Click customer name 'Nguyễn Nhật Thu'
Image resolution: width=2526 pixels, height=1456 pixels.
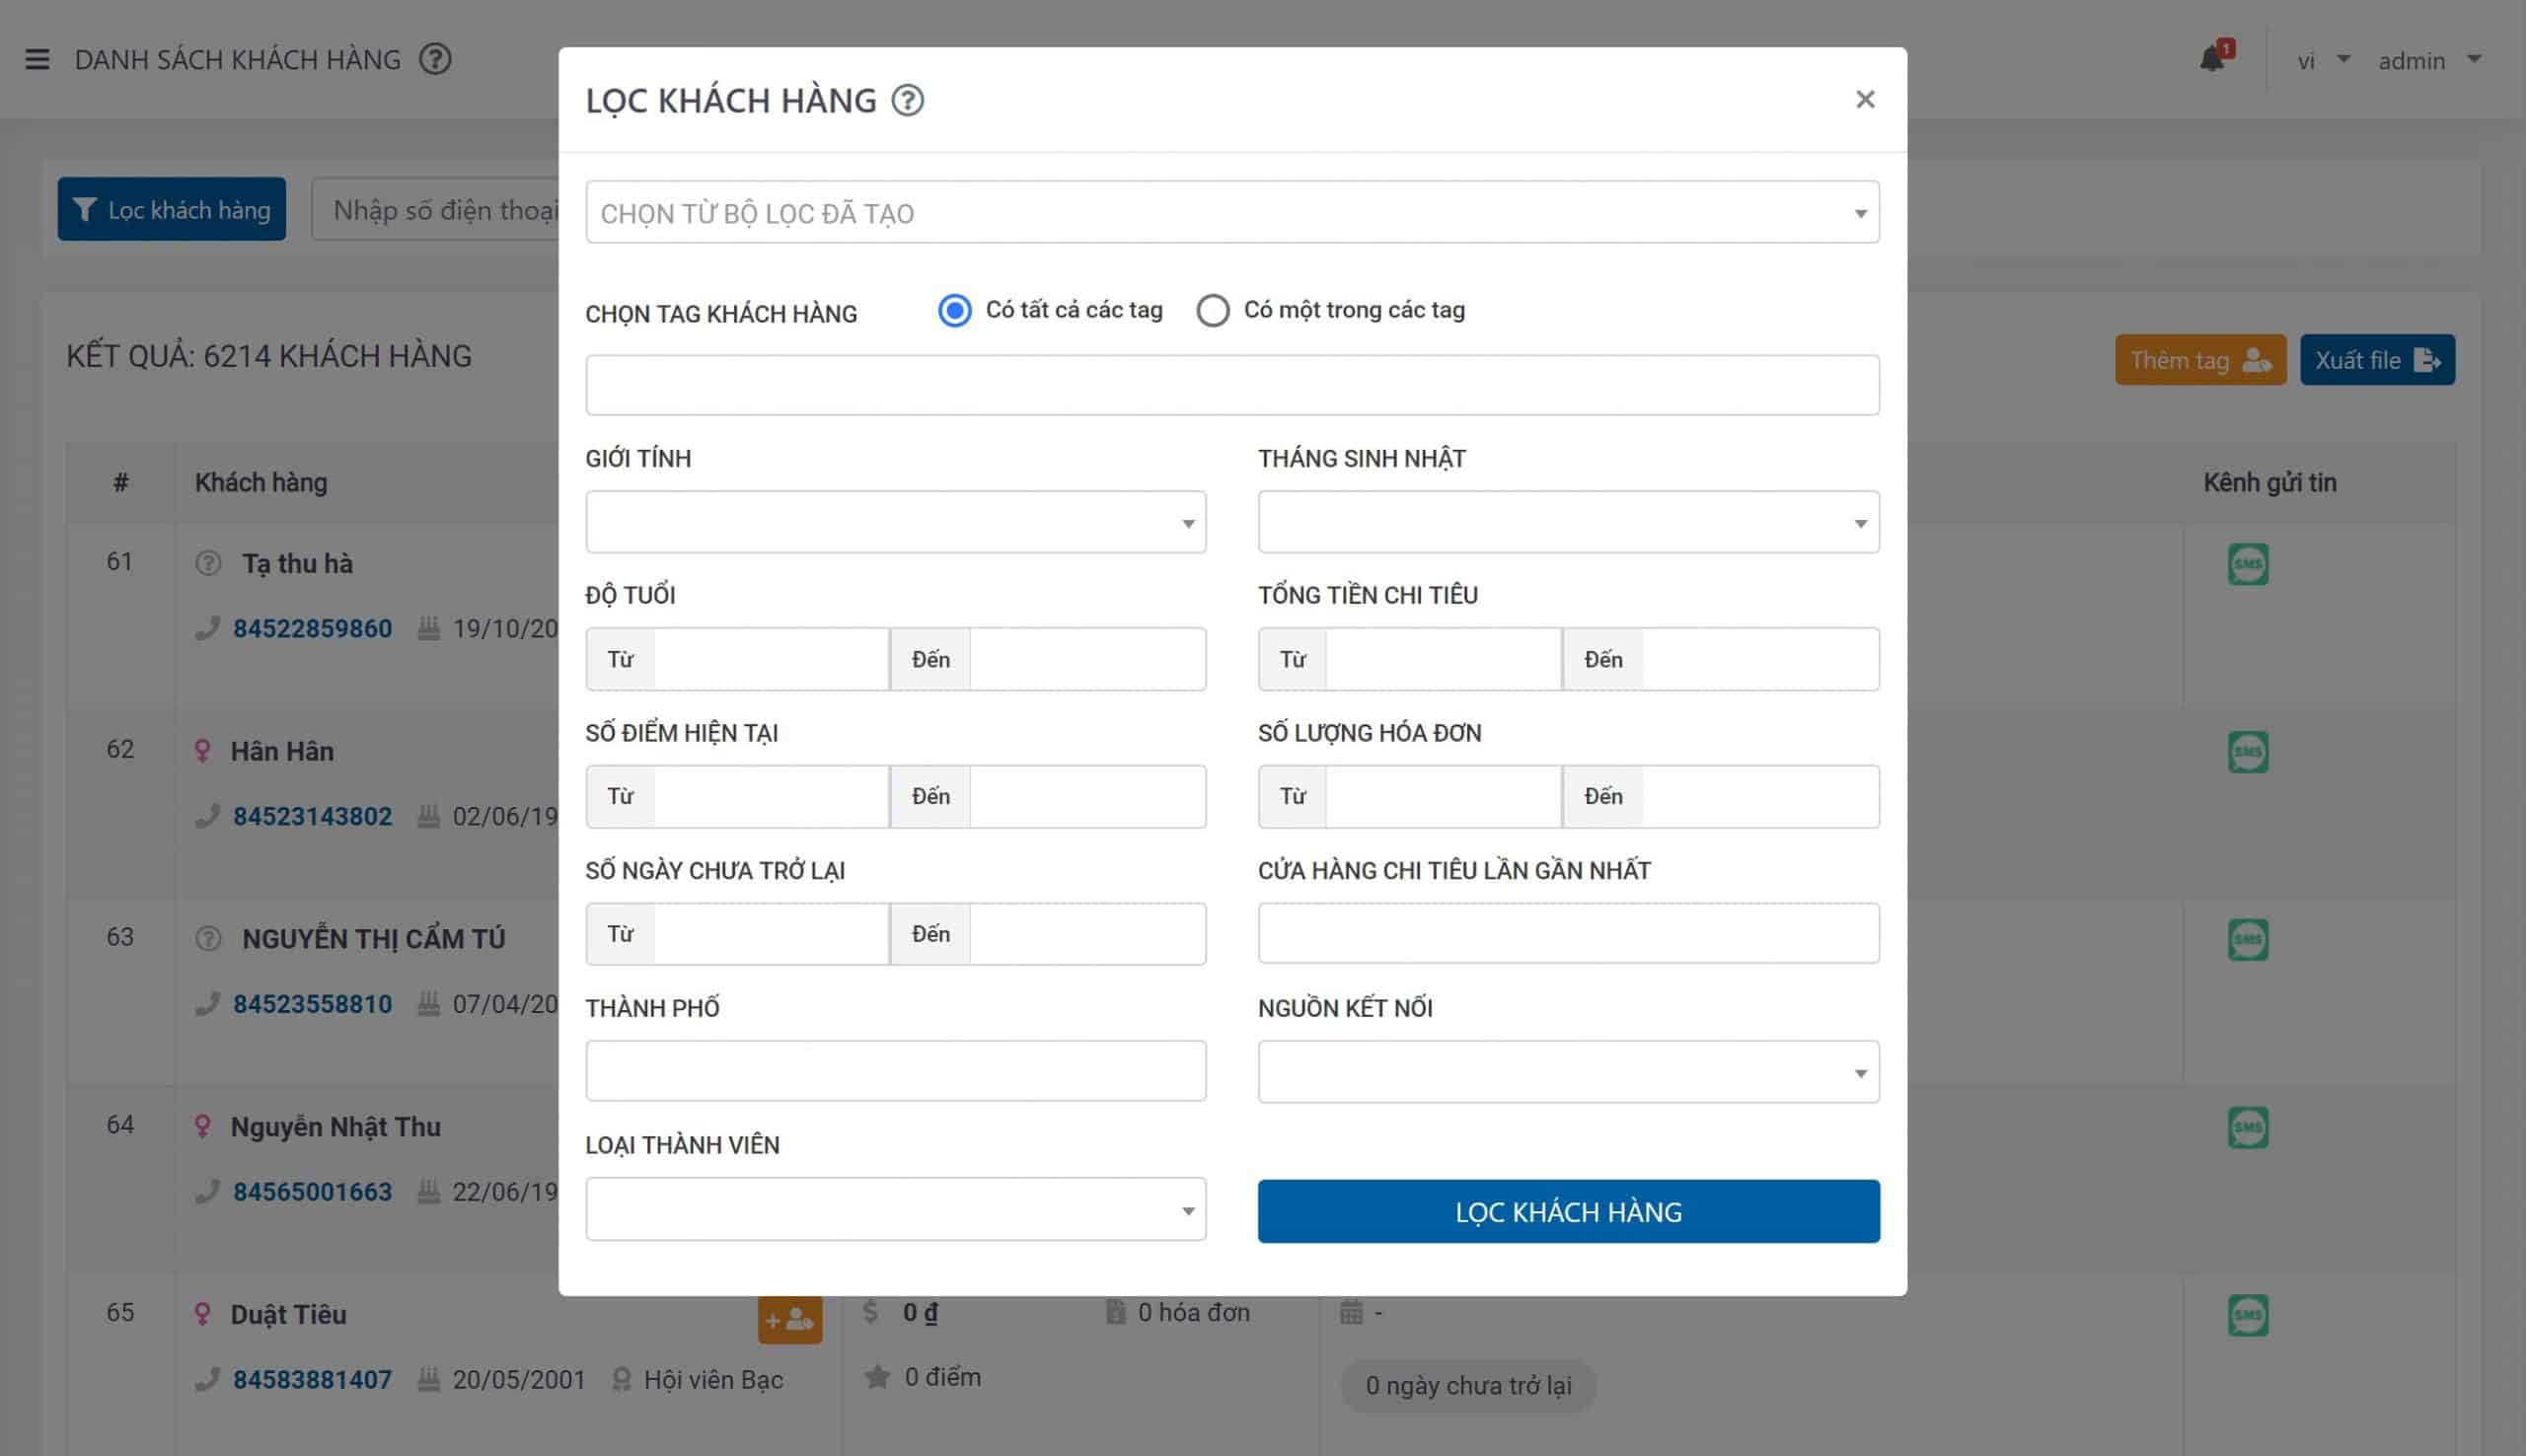[x=335, y=1127]
